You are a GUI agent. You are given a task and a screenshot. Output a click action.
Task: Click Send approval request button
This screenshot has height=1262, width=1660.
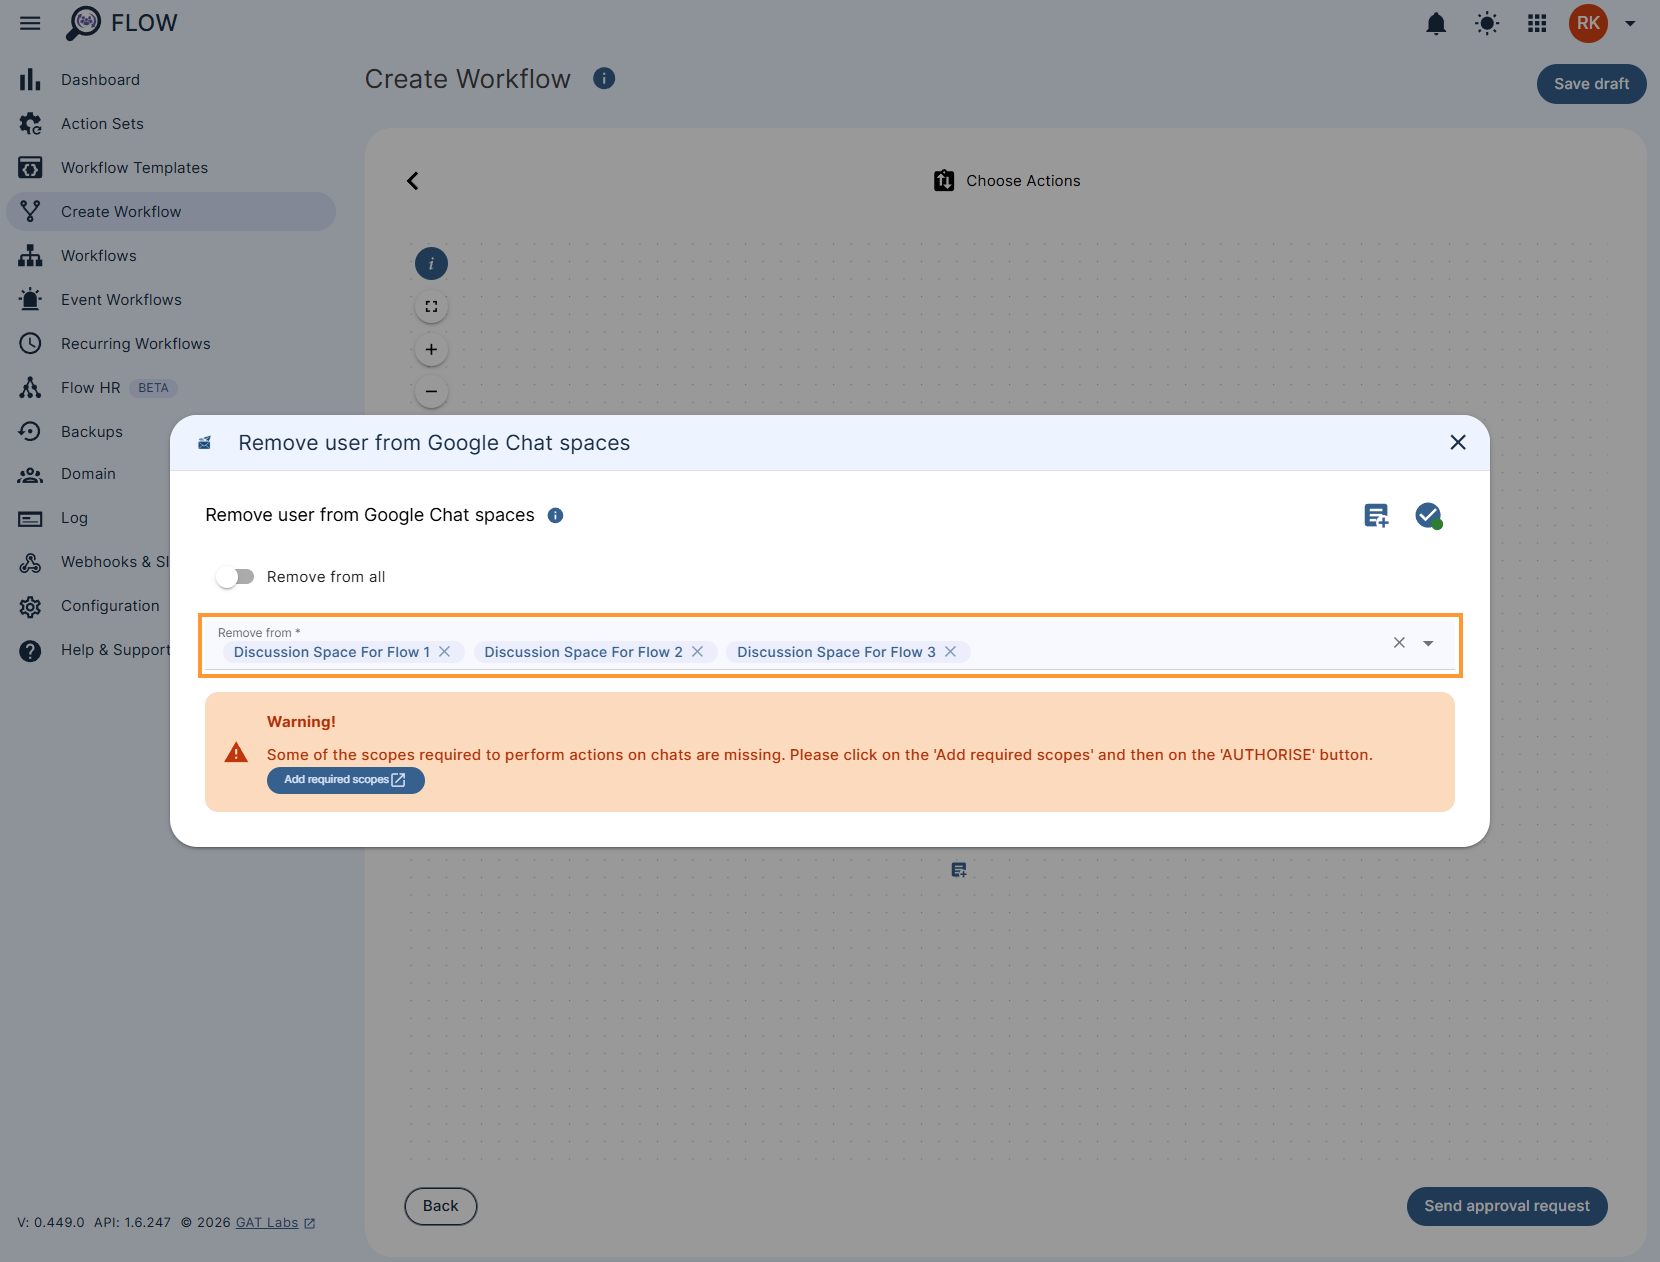(1507, 1206)
